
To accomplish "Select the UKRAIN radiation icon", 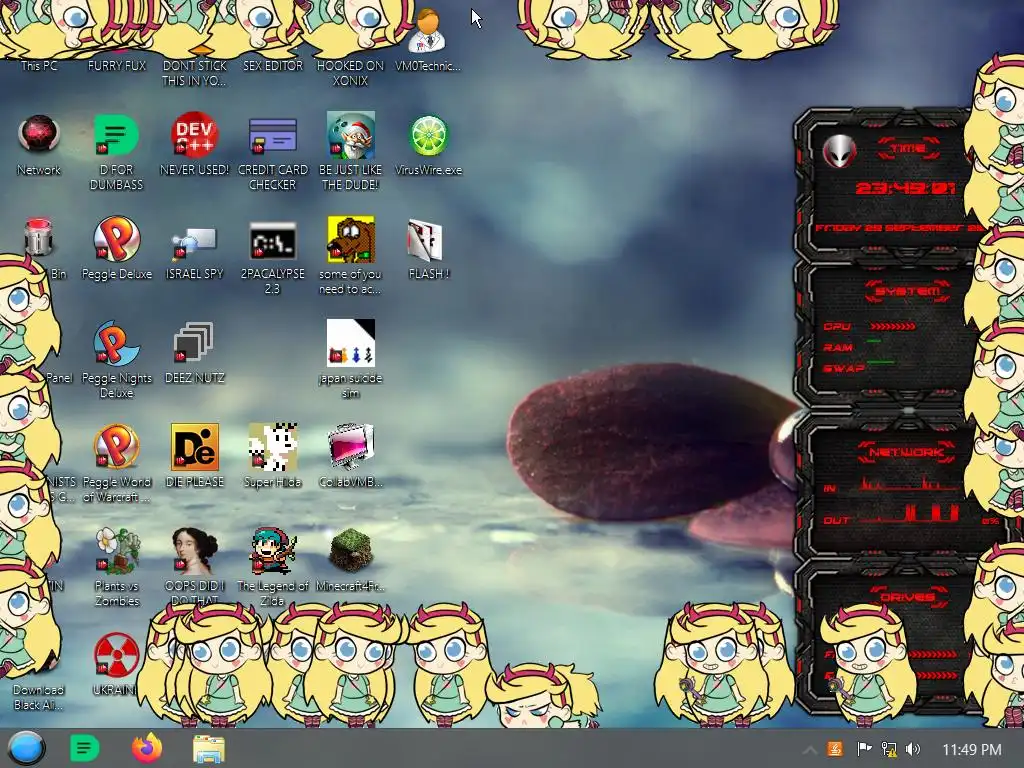I will pos(116,654).
